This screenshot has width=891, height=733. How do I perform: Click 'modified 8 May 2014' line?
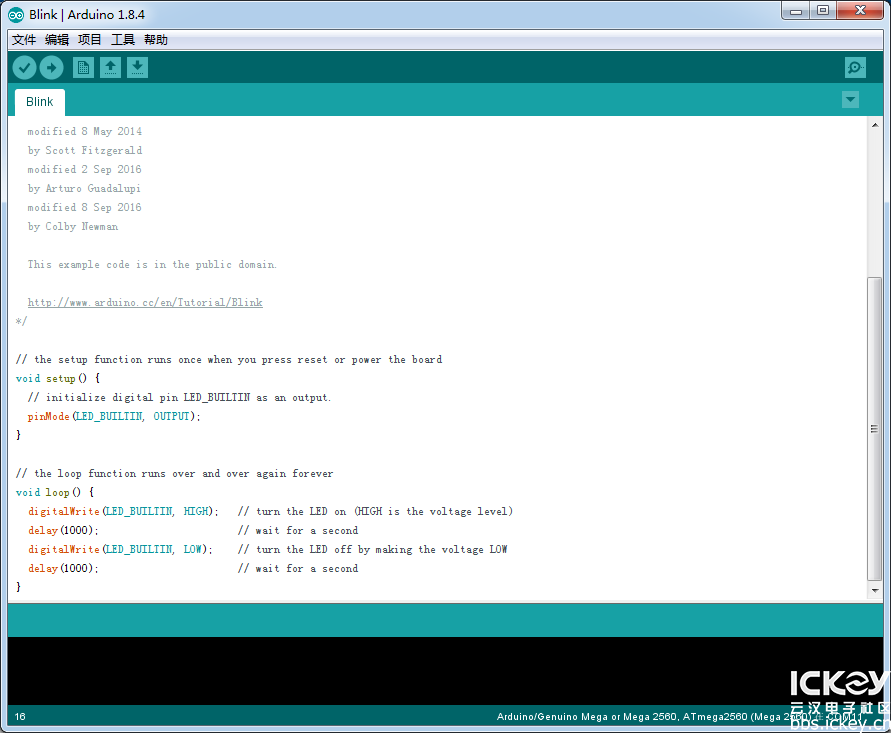85,131
